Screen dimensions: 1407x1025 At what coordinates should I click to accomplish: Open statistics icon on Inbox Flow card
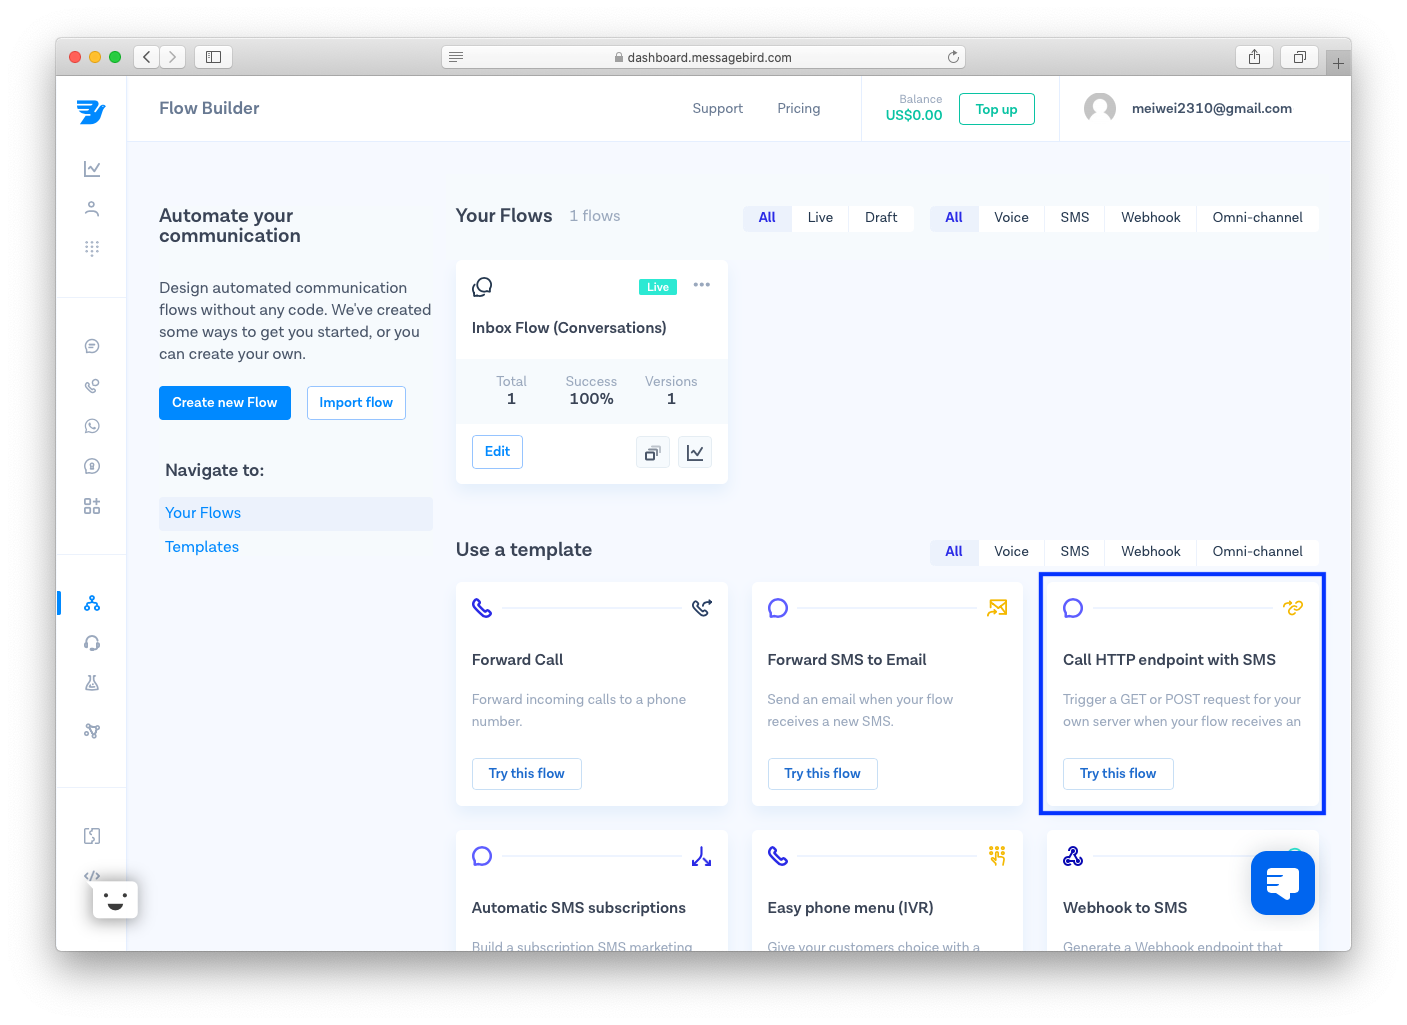(695, 452)
